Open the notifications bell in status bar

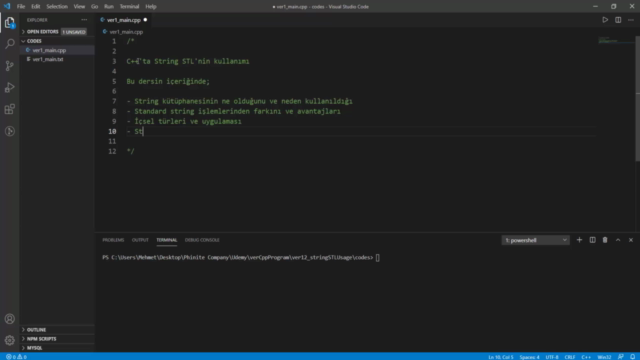[x=632, y=357]
